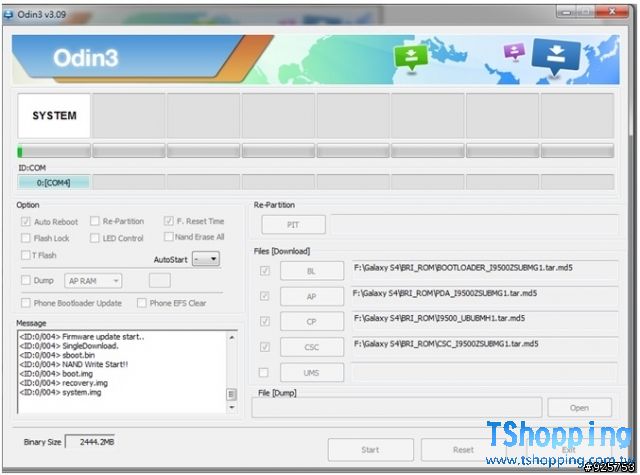Viewport: 640px width, 475px height.
Task: Click the Binary Size value field
Action: (x=90, y=442)
